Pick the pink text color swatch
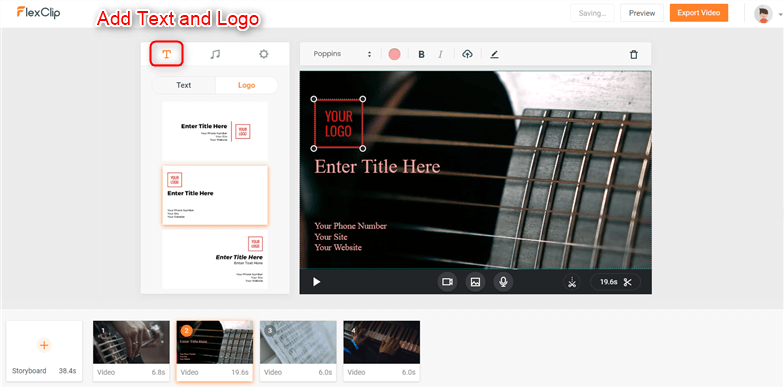The width and height of the screenshot is (784, 388). [x=394, y=54]
